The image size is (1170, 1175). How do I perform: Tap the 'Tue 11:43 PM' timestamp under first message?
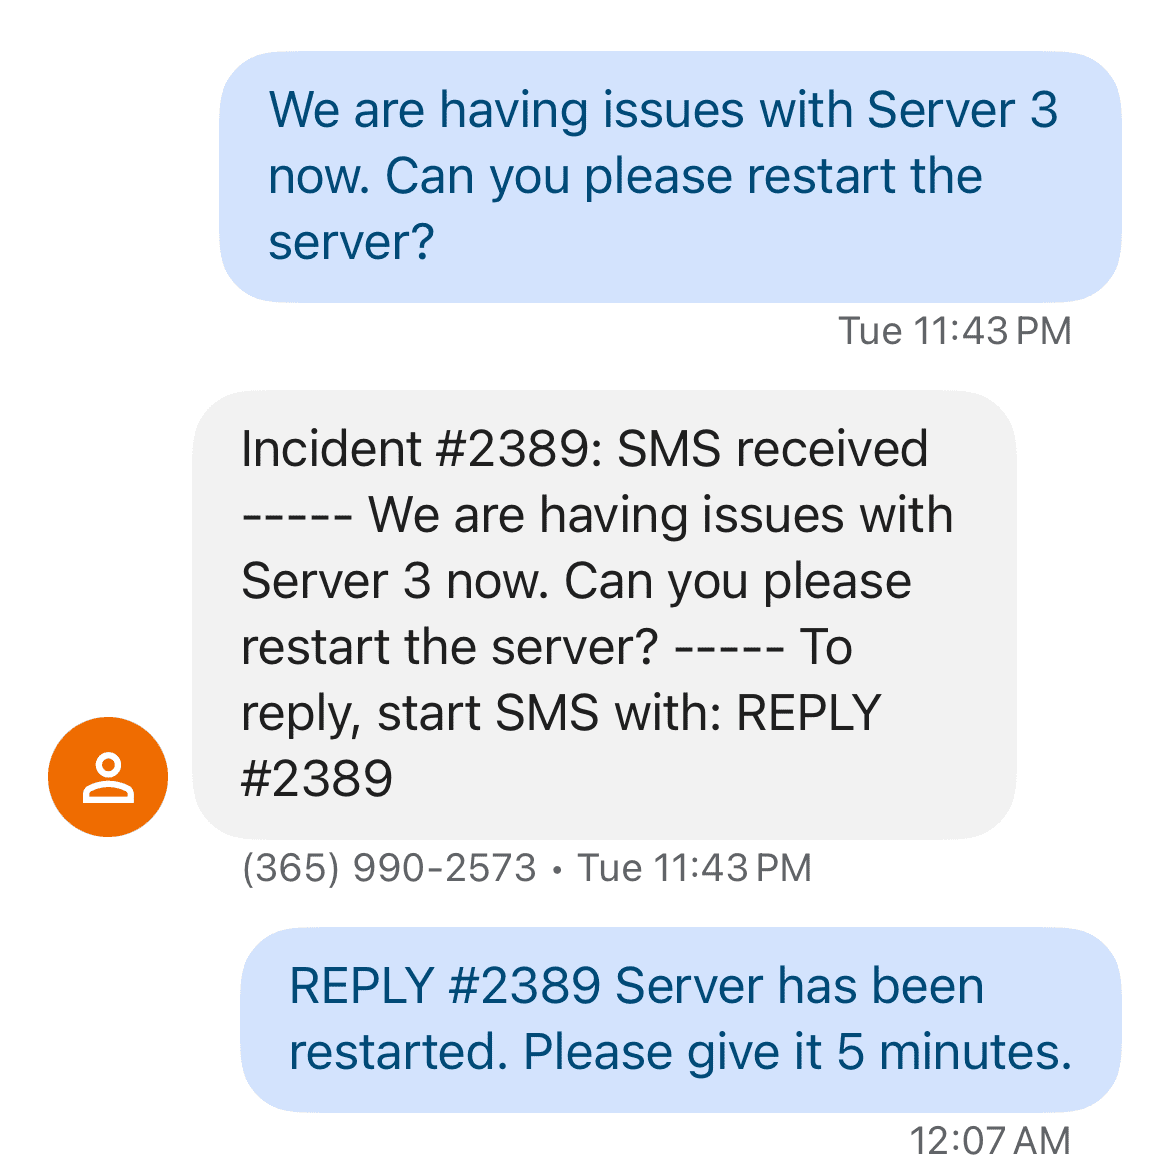coord(953,331)
